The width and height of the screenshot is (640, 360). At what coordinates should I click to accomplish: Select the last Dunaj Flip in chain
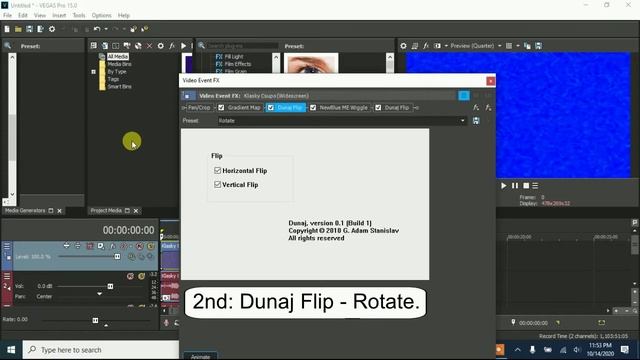(x=397, y=108)
